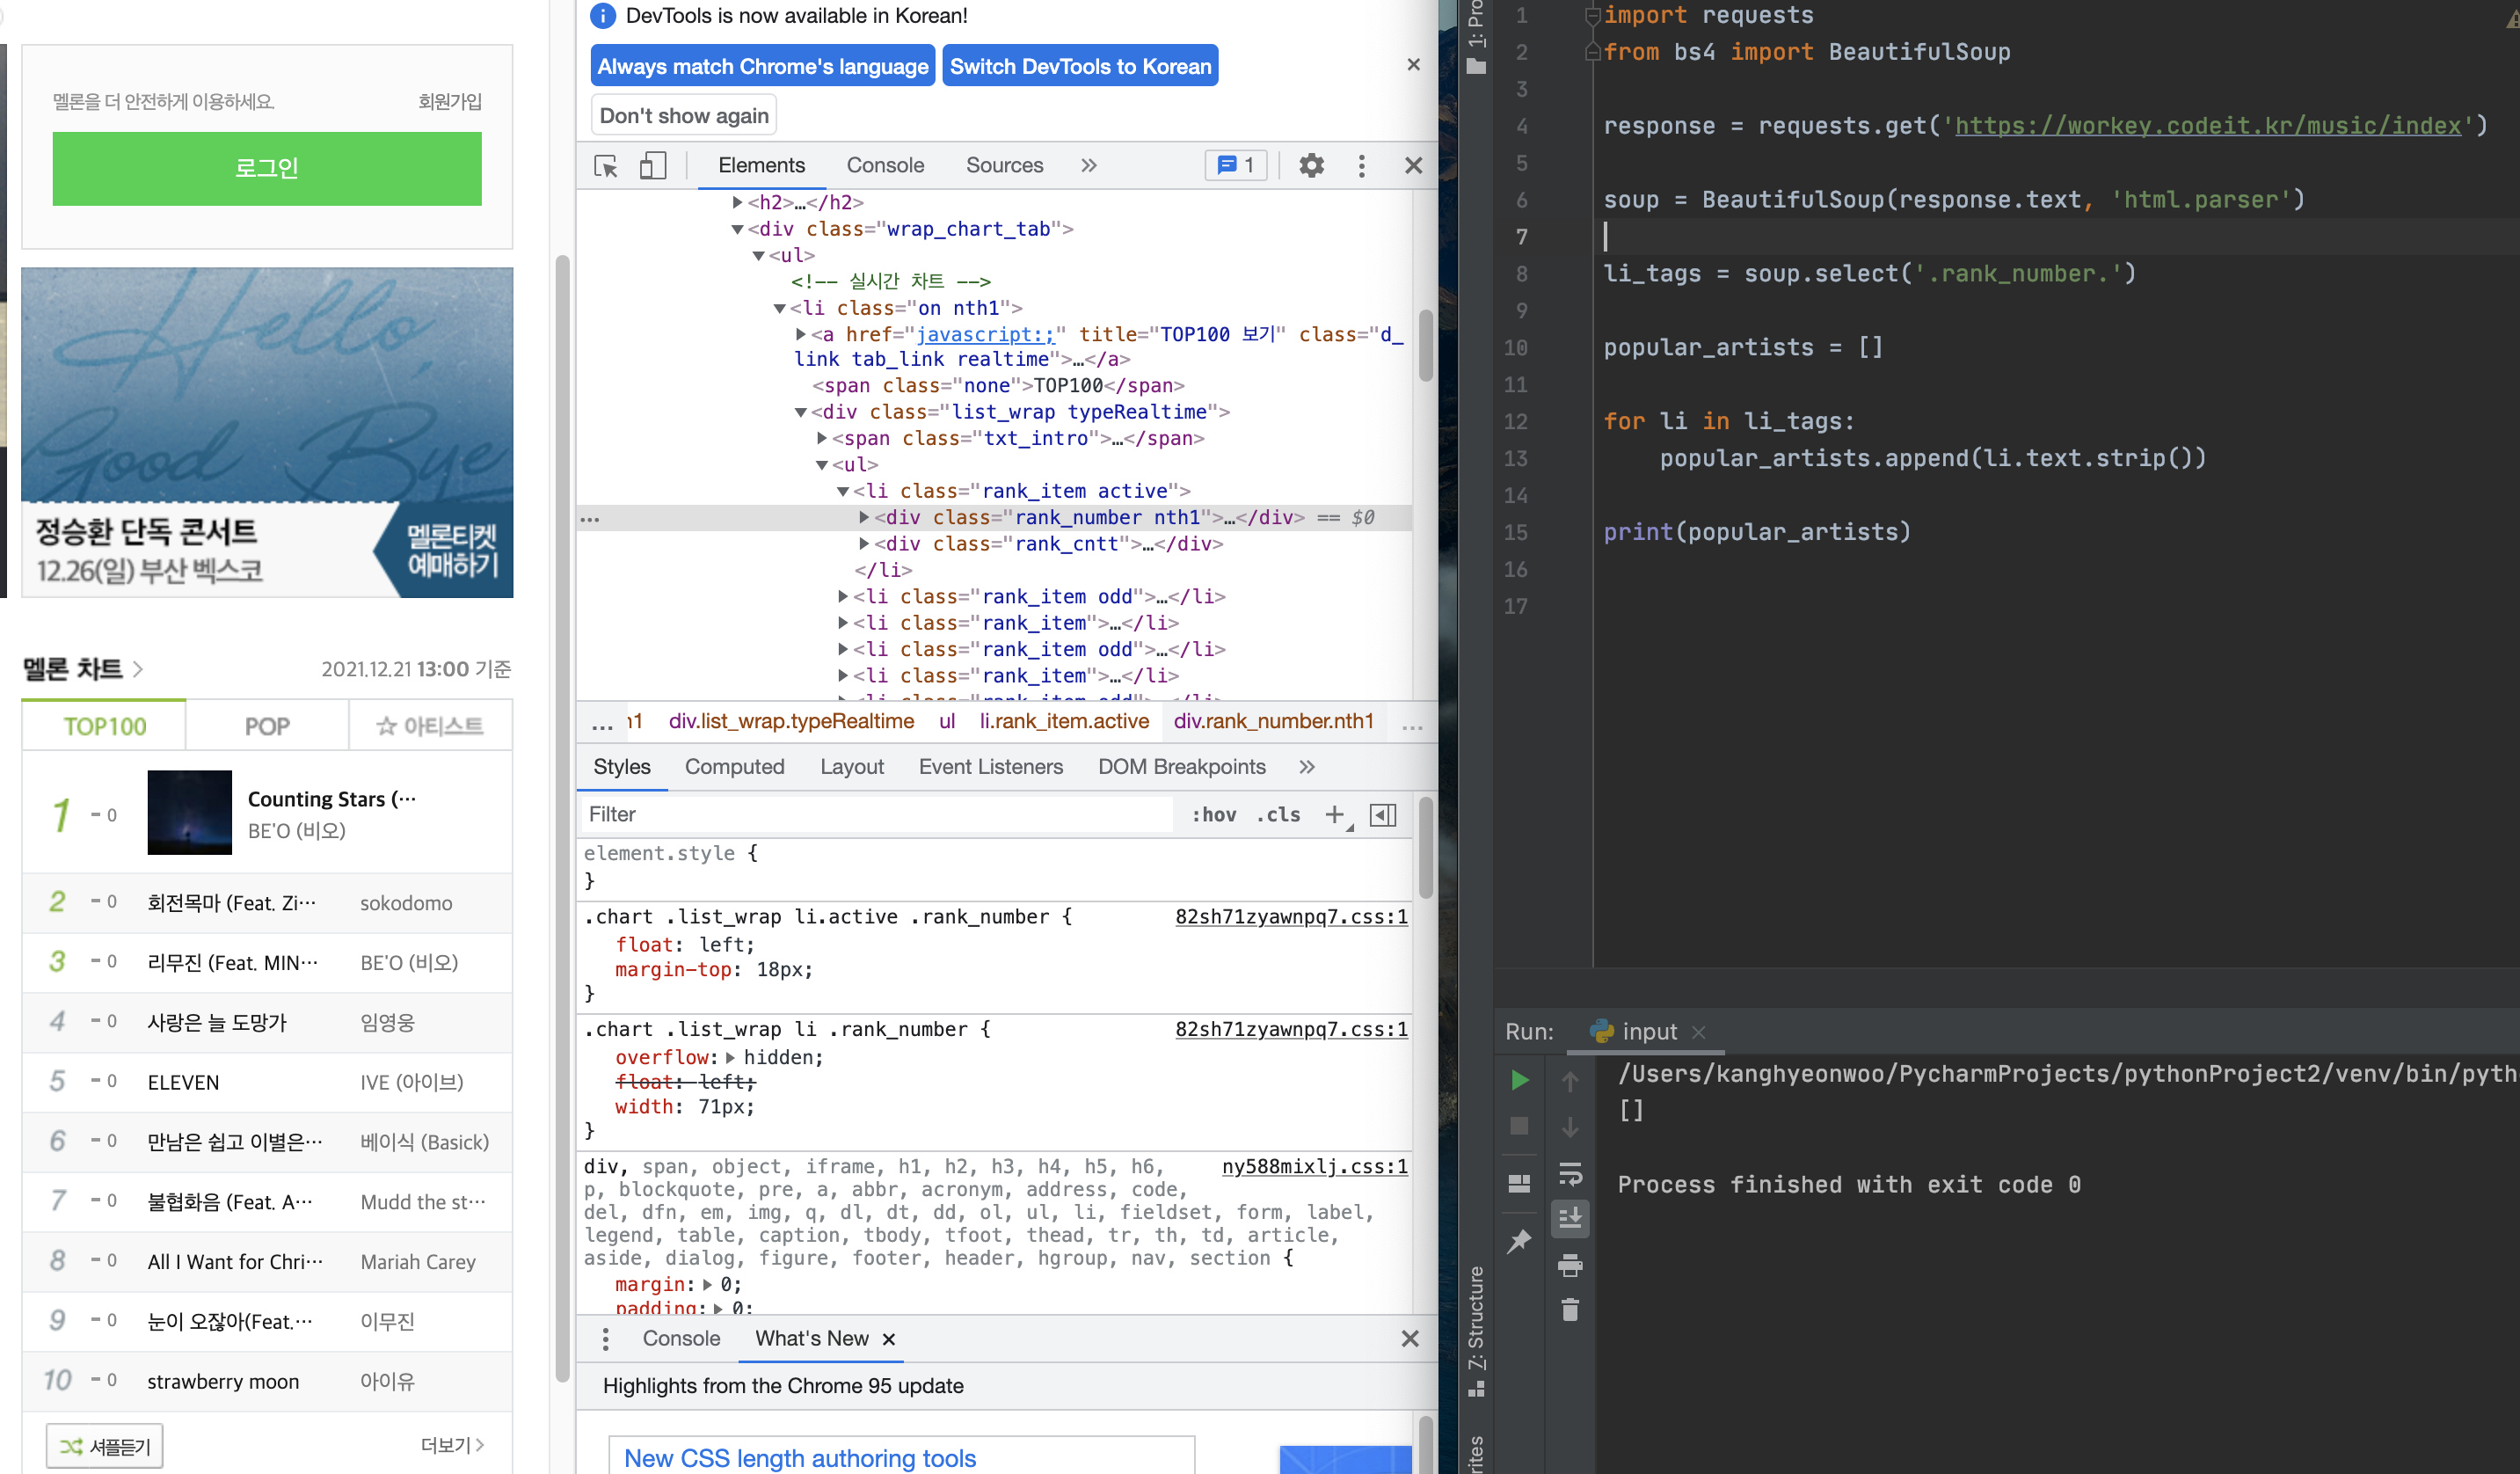Click the trash clear output icon
The image size is (2520, 1474).
(1570, 1310)
